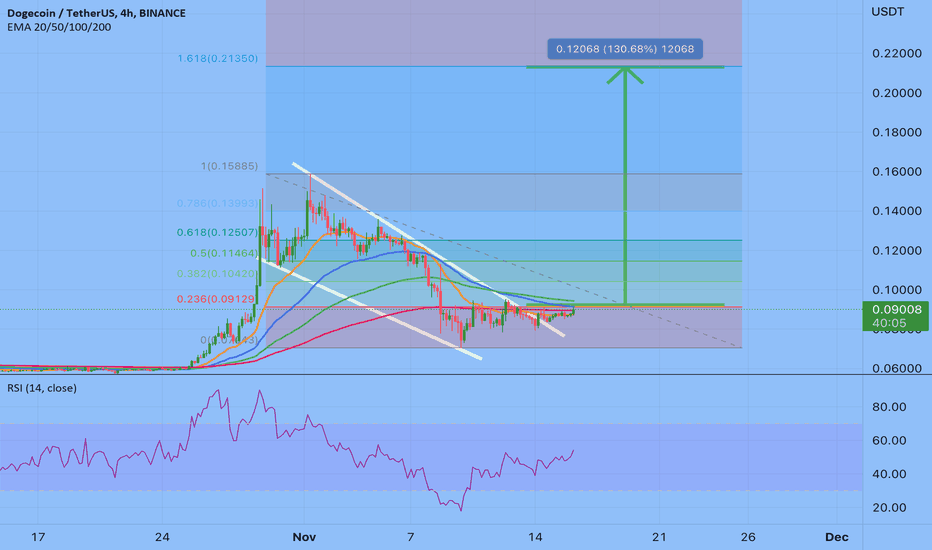Click 0.22000 on the price axis

click(x=895, y=53)
